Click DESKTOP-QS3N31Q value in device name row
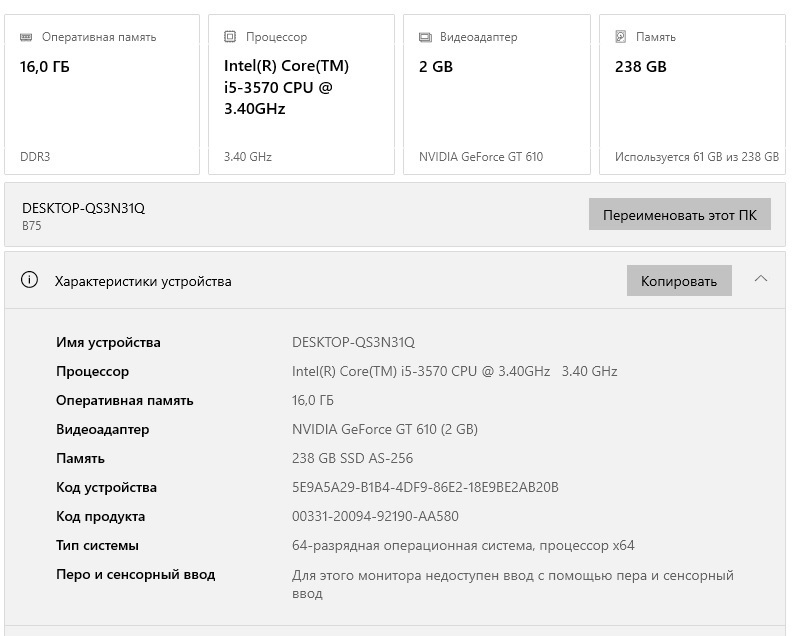This screenshot has width=794, height=636. pyautogui.click(x=353, y=342)
